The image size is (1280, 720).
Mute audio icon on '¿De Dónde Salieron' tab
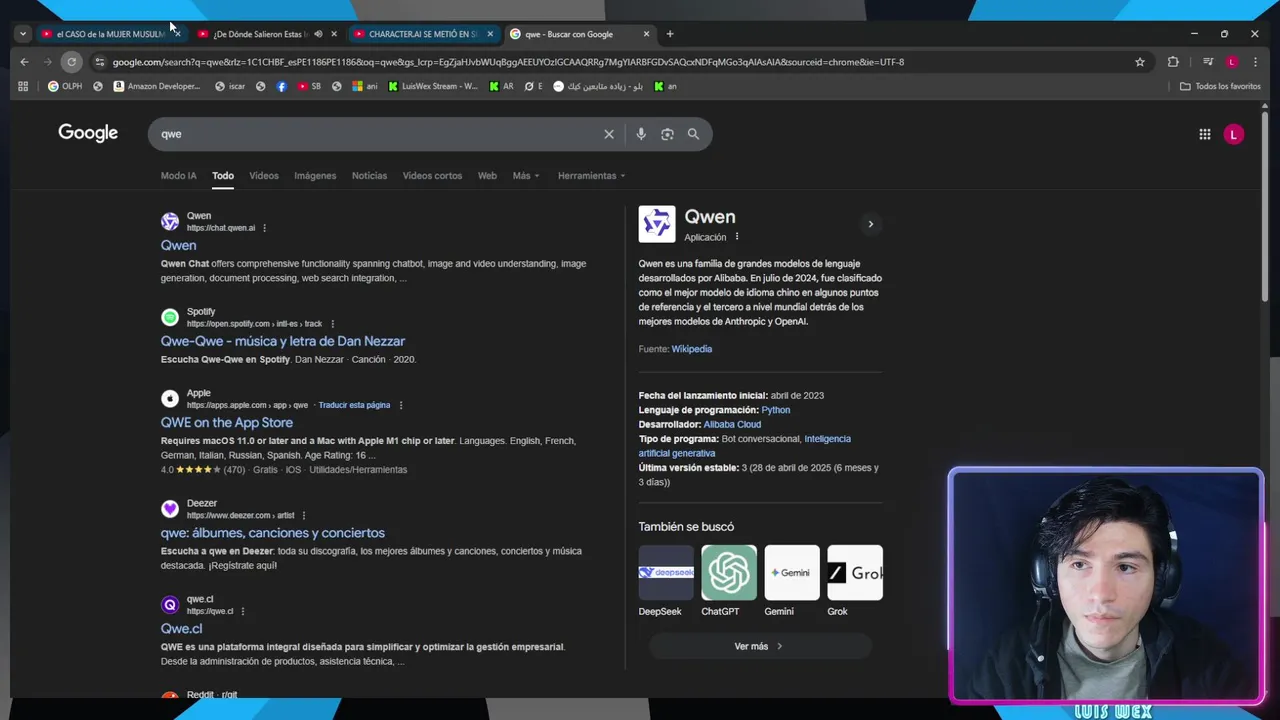318,34
